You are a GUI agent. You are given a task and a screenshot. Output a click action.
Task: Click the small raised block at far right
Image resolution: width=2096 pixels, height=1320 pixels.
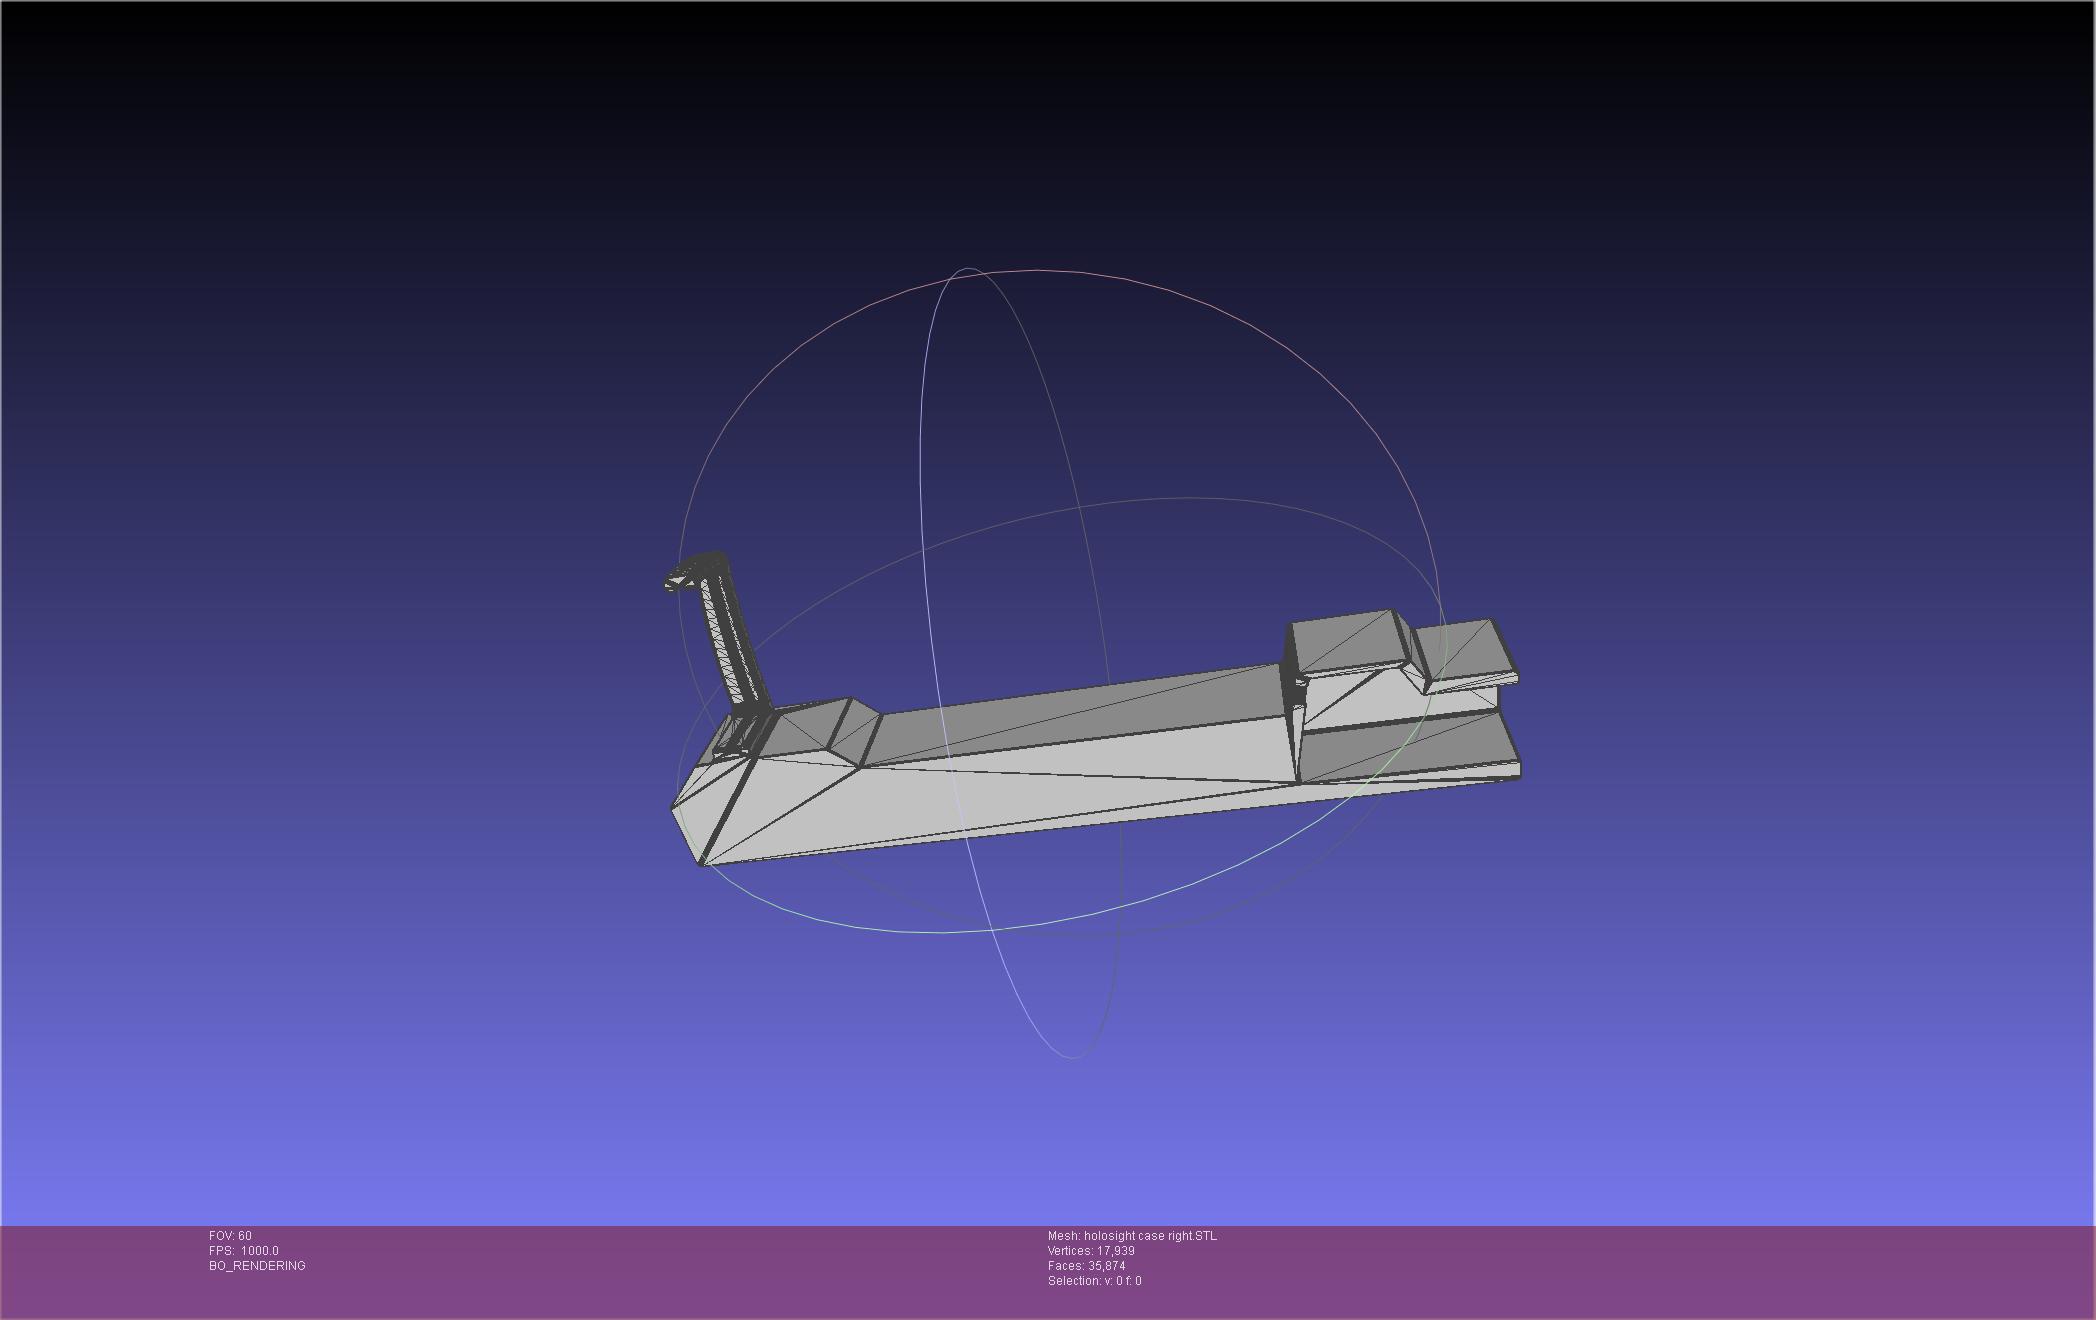1465,648
